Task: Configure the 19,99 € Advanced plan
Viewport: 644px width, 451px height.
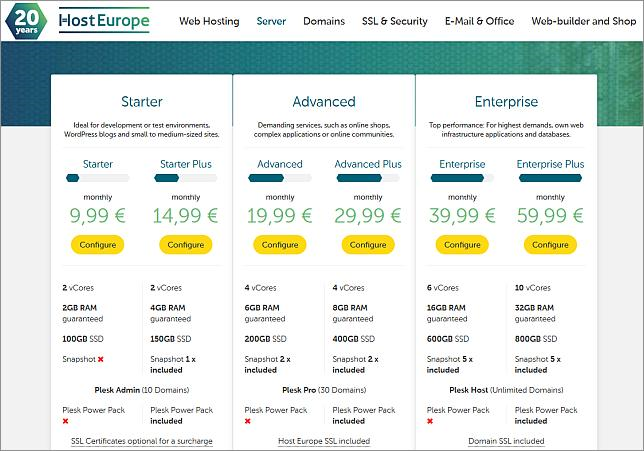Action: (280, 245)
